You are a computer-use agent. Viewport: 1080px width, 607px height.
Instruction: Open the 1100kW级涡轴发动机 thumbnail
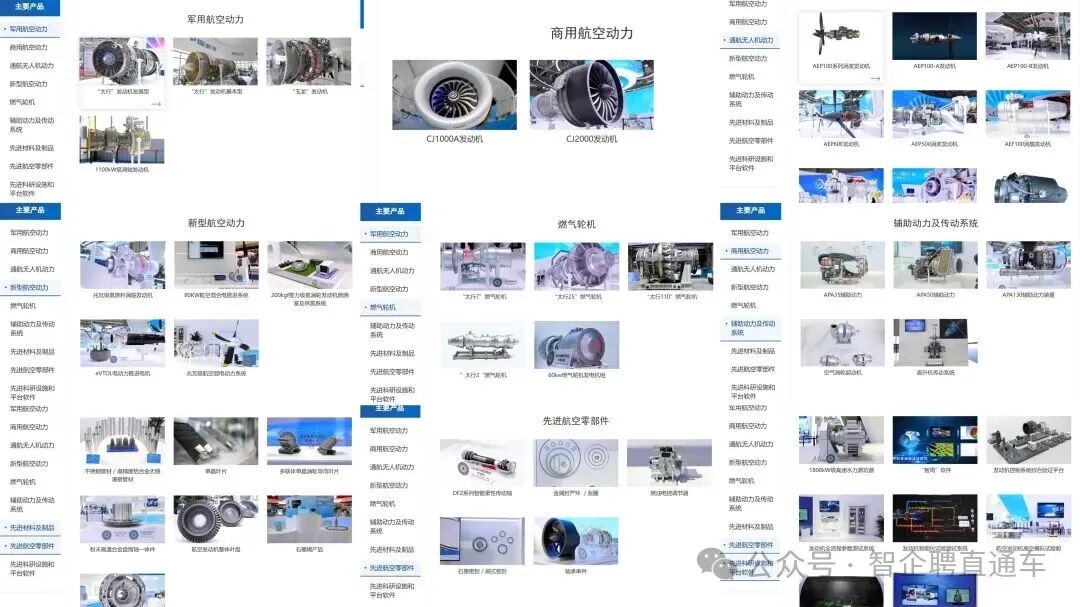pos(122,140)
